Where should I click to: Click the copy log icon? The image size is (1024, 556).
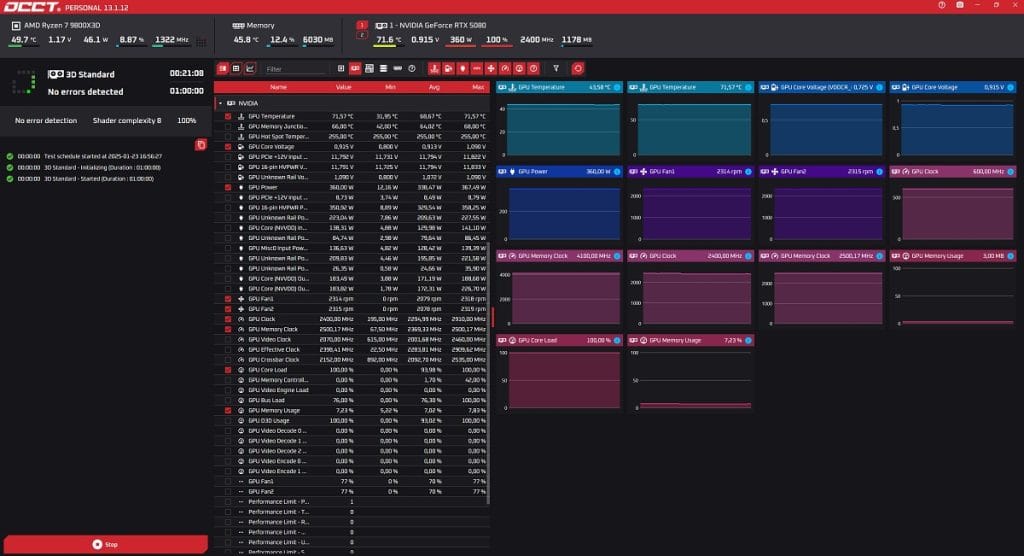tap(201, 145)
